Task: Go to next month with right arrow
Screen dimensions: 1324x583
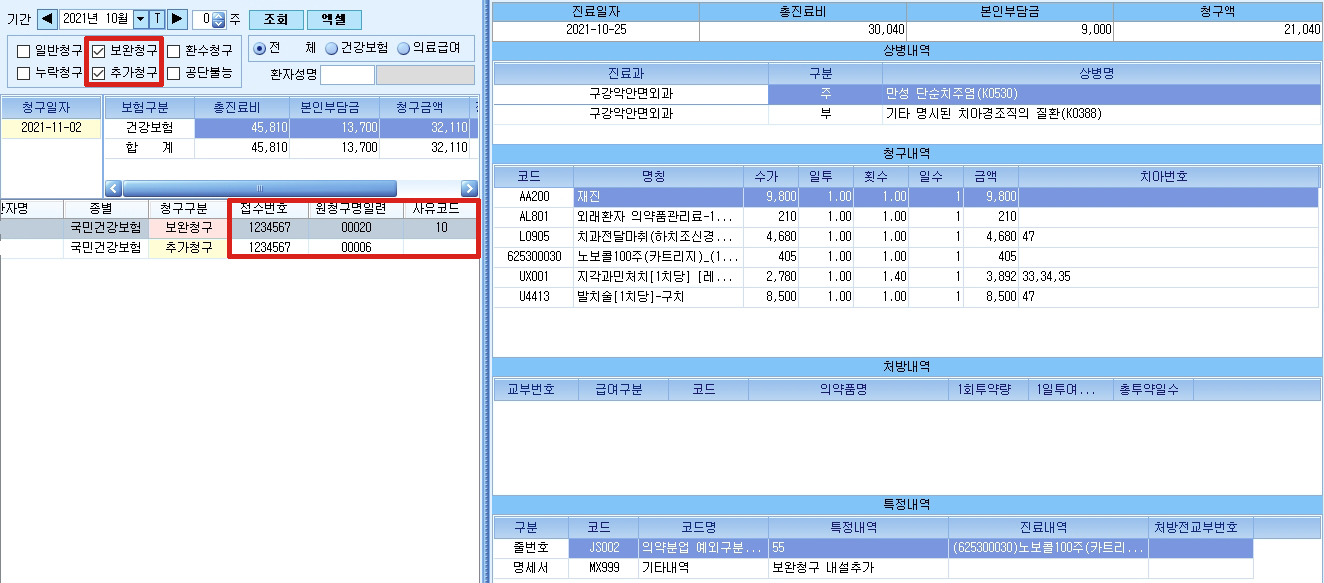Action: pyautogui.click(x=177, y=19)
